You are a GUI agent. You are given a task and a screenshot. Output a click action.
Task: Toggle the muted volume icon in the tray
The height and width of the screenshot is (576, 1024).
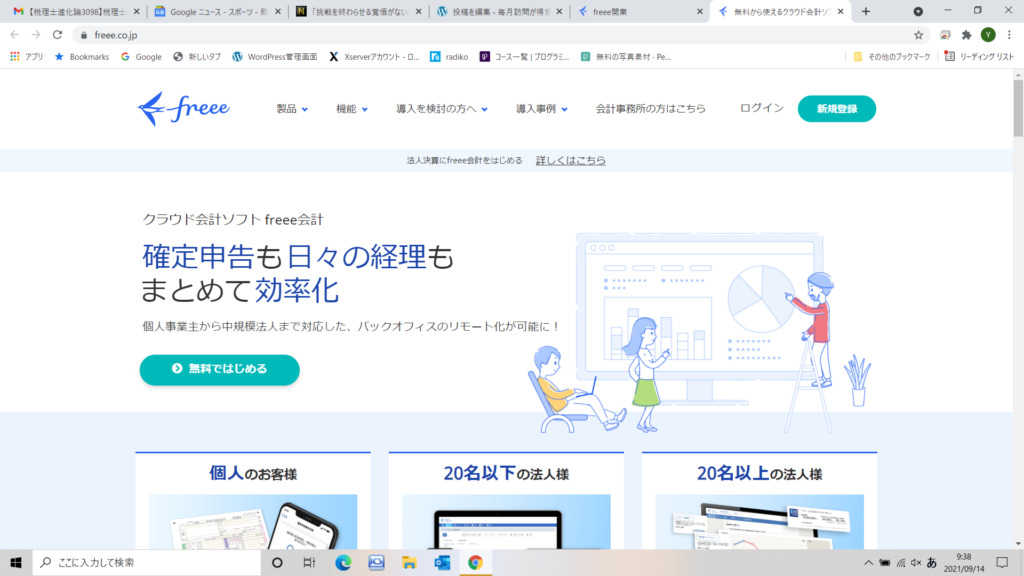coord(916,562)
